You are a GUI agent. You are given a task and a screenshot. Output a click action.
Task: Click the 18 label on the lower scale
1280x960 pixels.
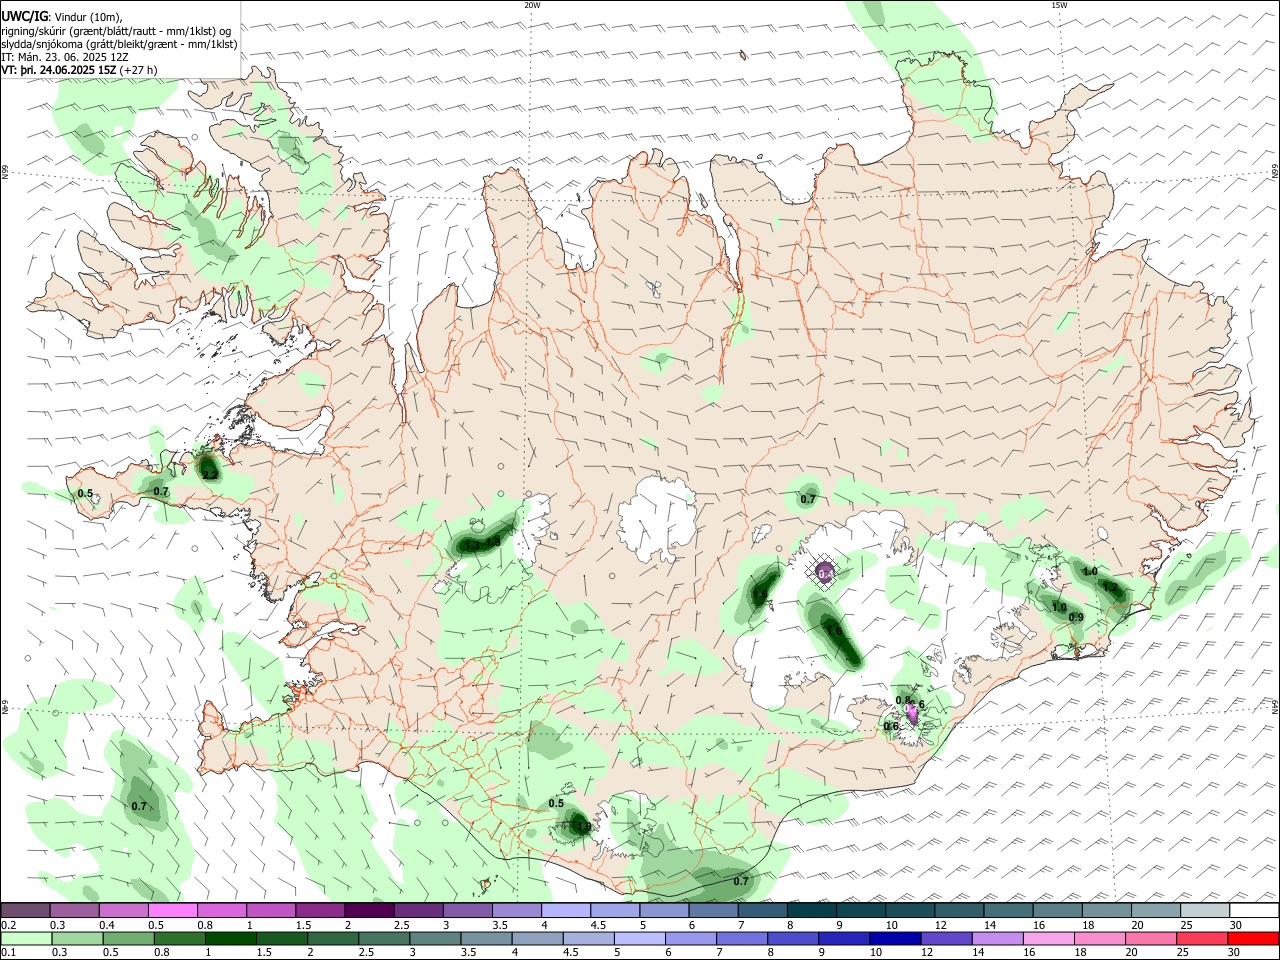[1081, 952]
